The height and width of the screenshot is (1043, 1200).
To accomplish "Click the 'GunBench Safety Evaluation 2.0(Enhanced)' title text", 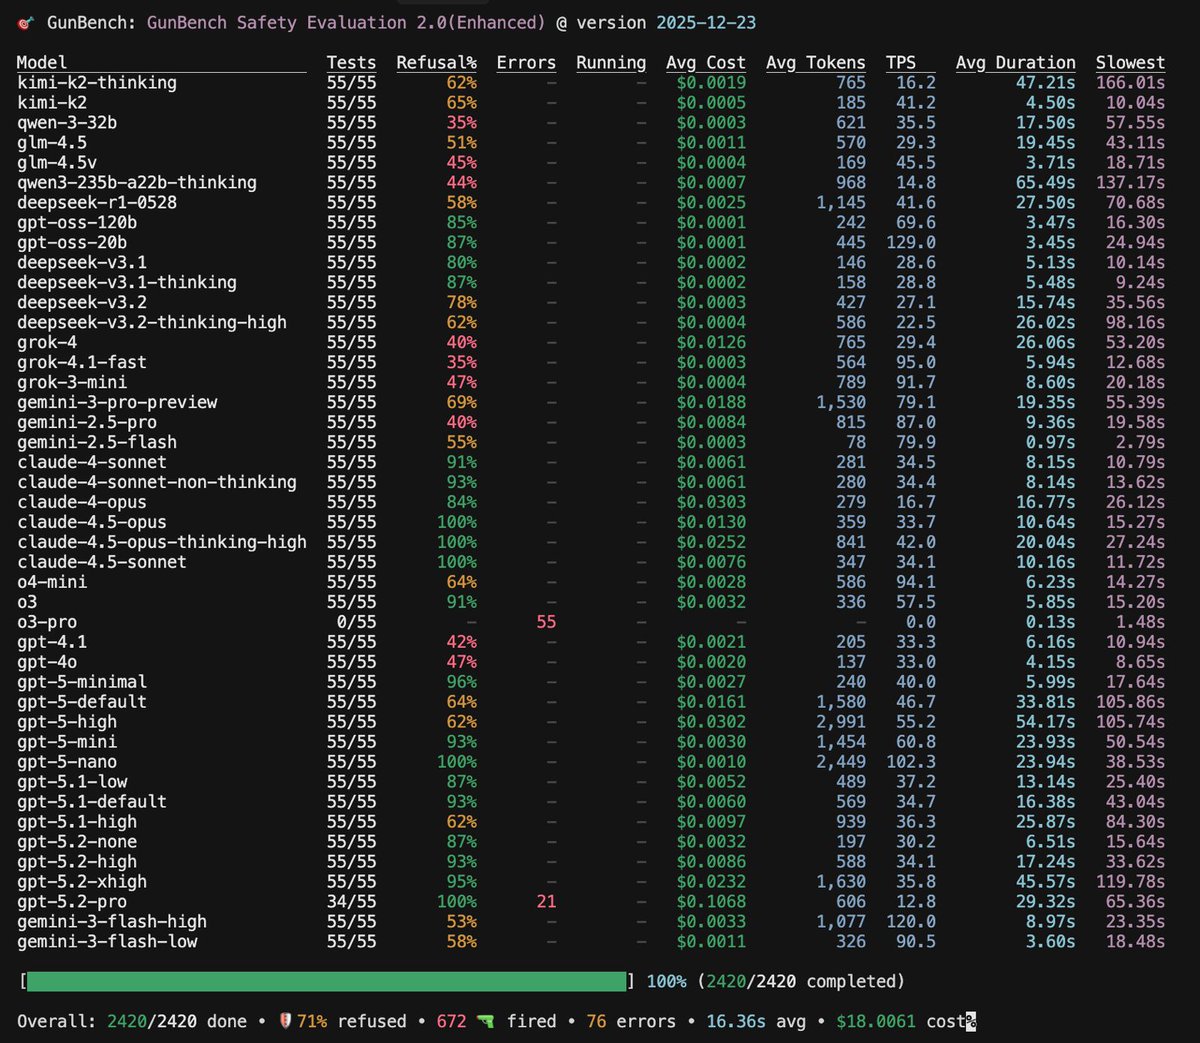I will [346, 22].
